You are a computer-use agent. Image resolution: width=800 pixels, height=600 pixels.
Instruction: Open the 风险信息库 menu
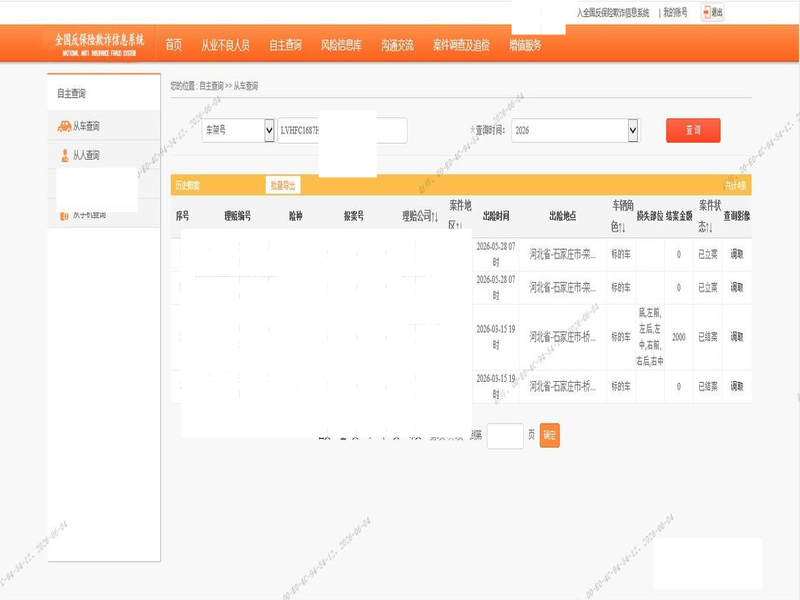[341, 45]
